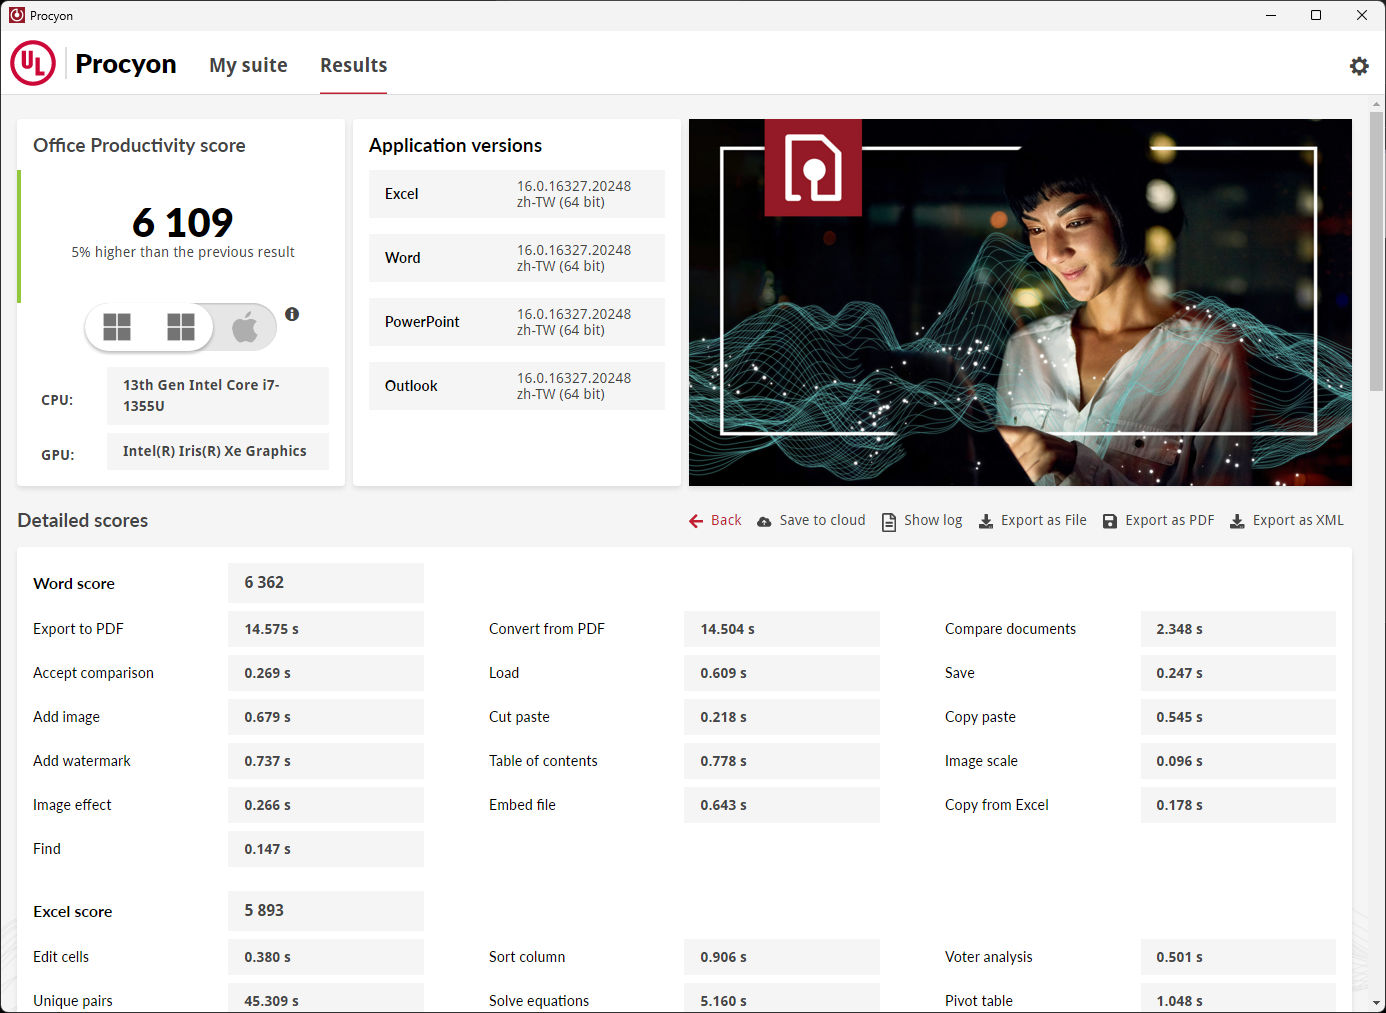Click the vertical scrollbar thumb

[x=1376, y=251]
